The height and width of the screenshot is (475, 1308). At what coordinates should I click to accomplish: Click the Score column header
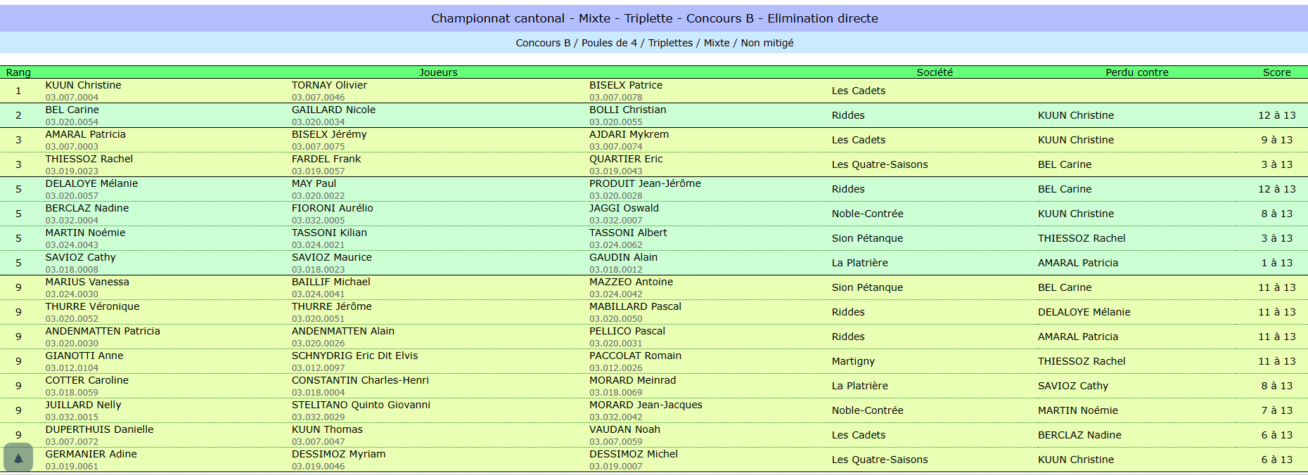pos(1276,72)
